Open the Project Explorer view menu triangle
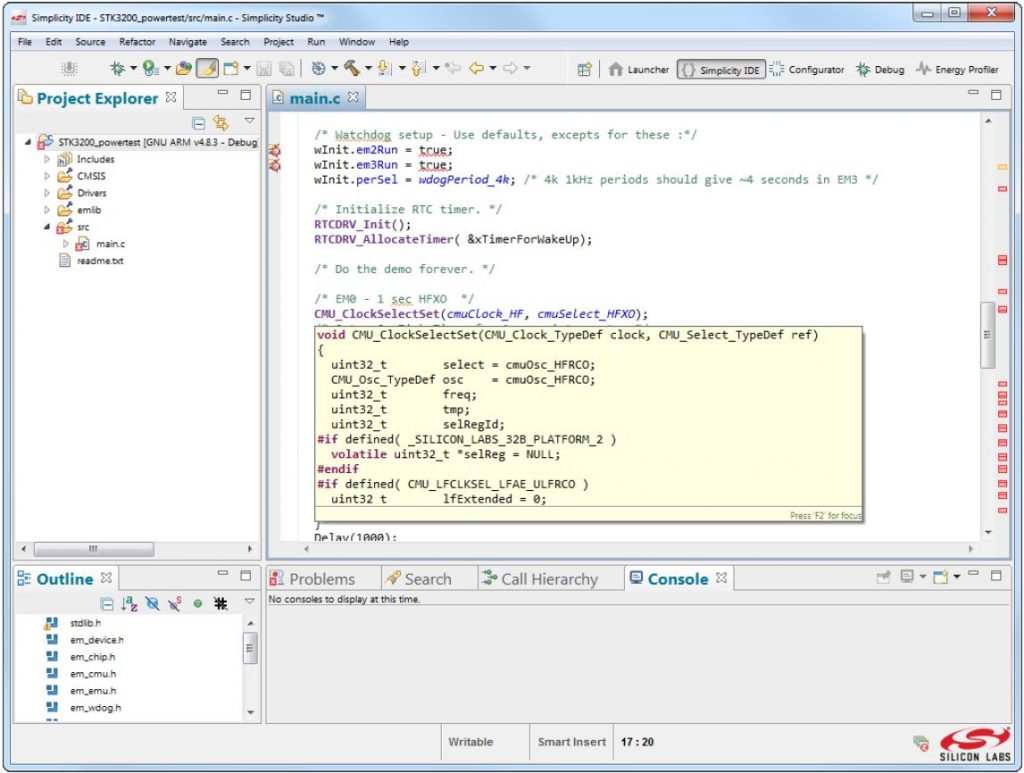 point(249,121)
